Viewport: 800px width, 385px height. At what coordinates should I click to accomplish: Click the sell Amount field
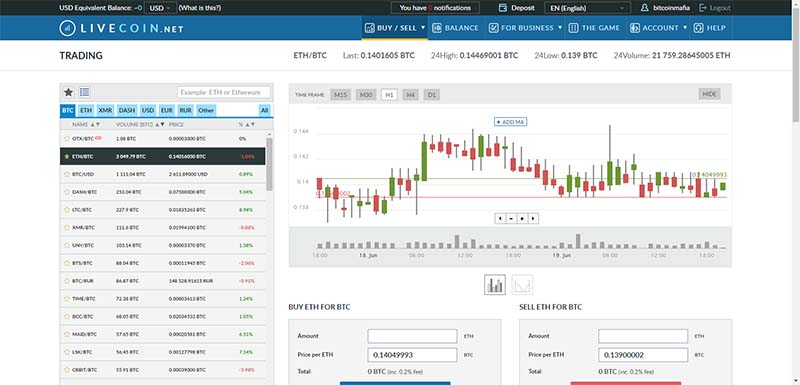click(x=643, y=336)
